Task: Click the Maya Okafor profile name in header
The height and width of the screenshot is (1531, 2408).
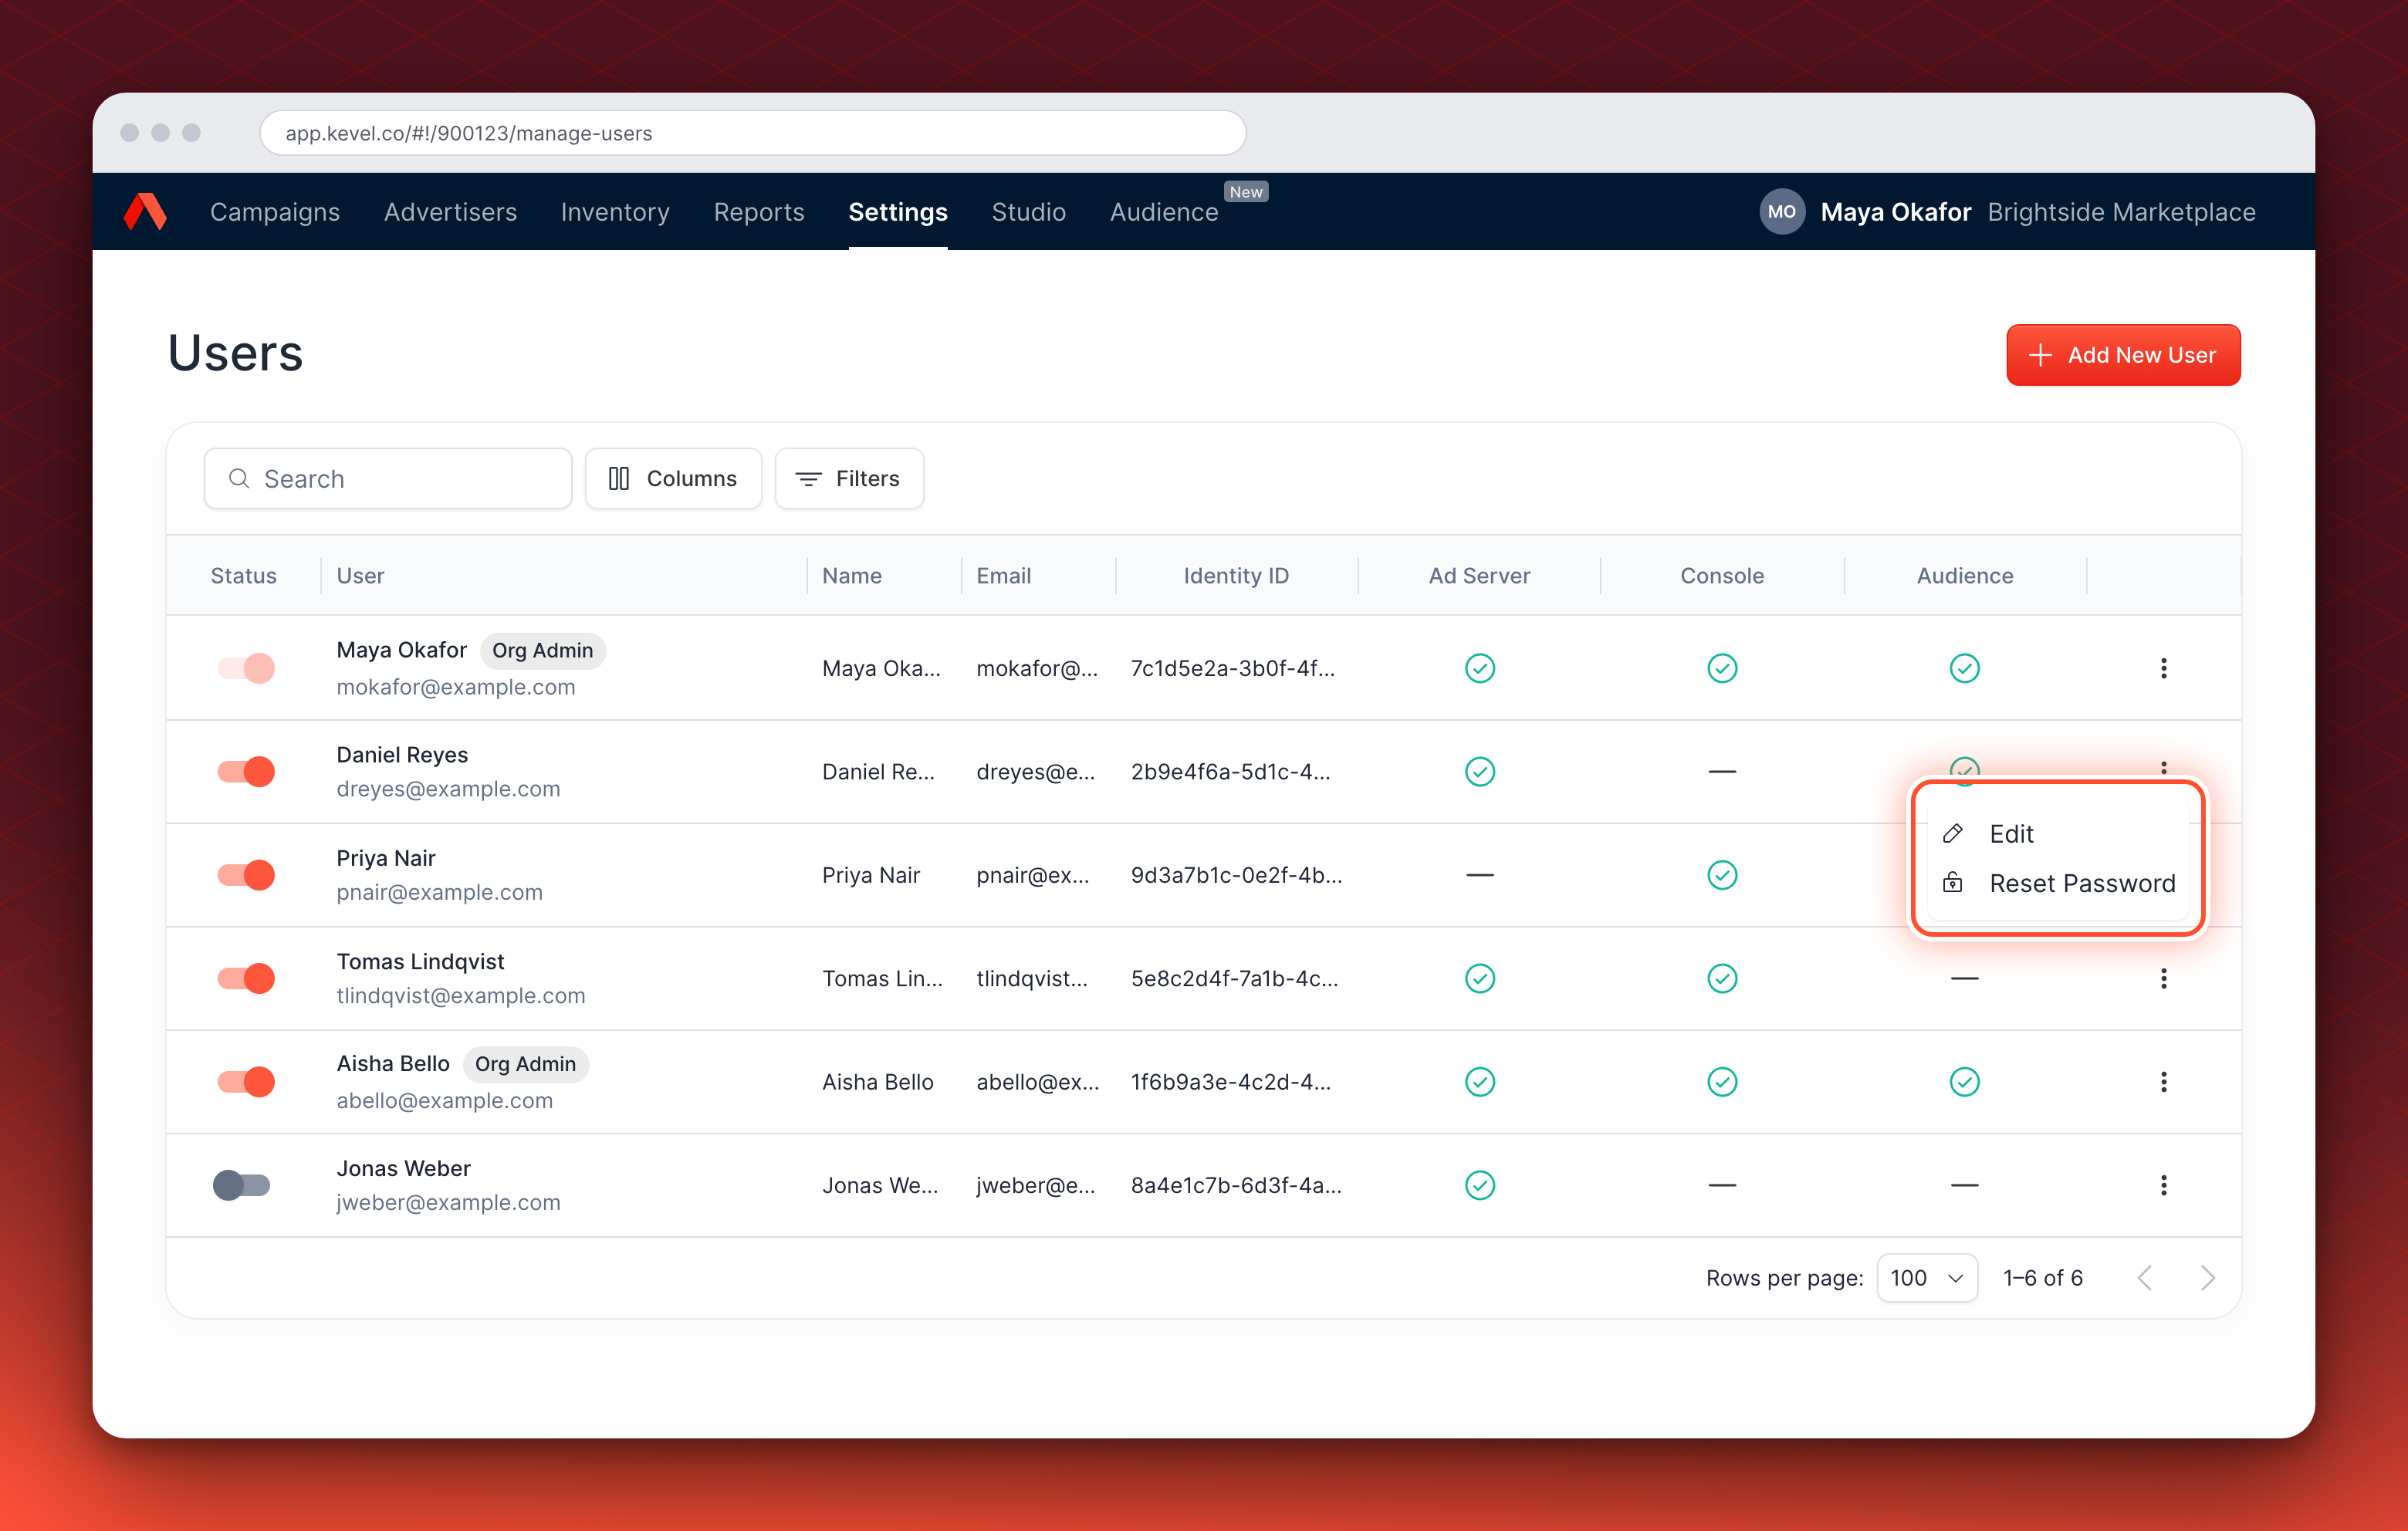Action: (x=1895, y=212)
